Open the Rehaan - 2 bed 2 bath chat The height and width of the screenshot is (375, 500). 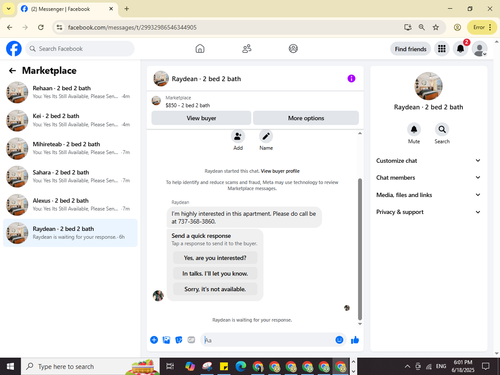click(70, 92)
